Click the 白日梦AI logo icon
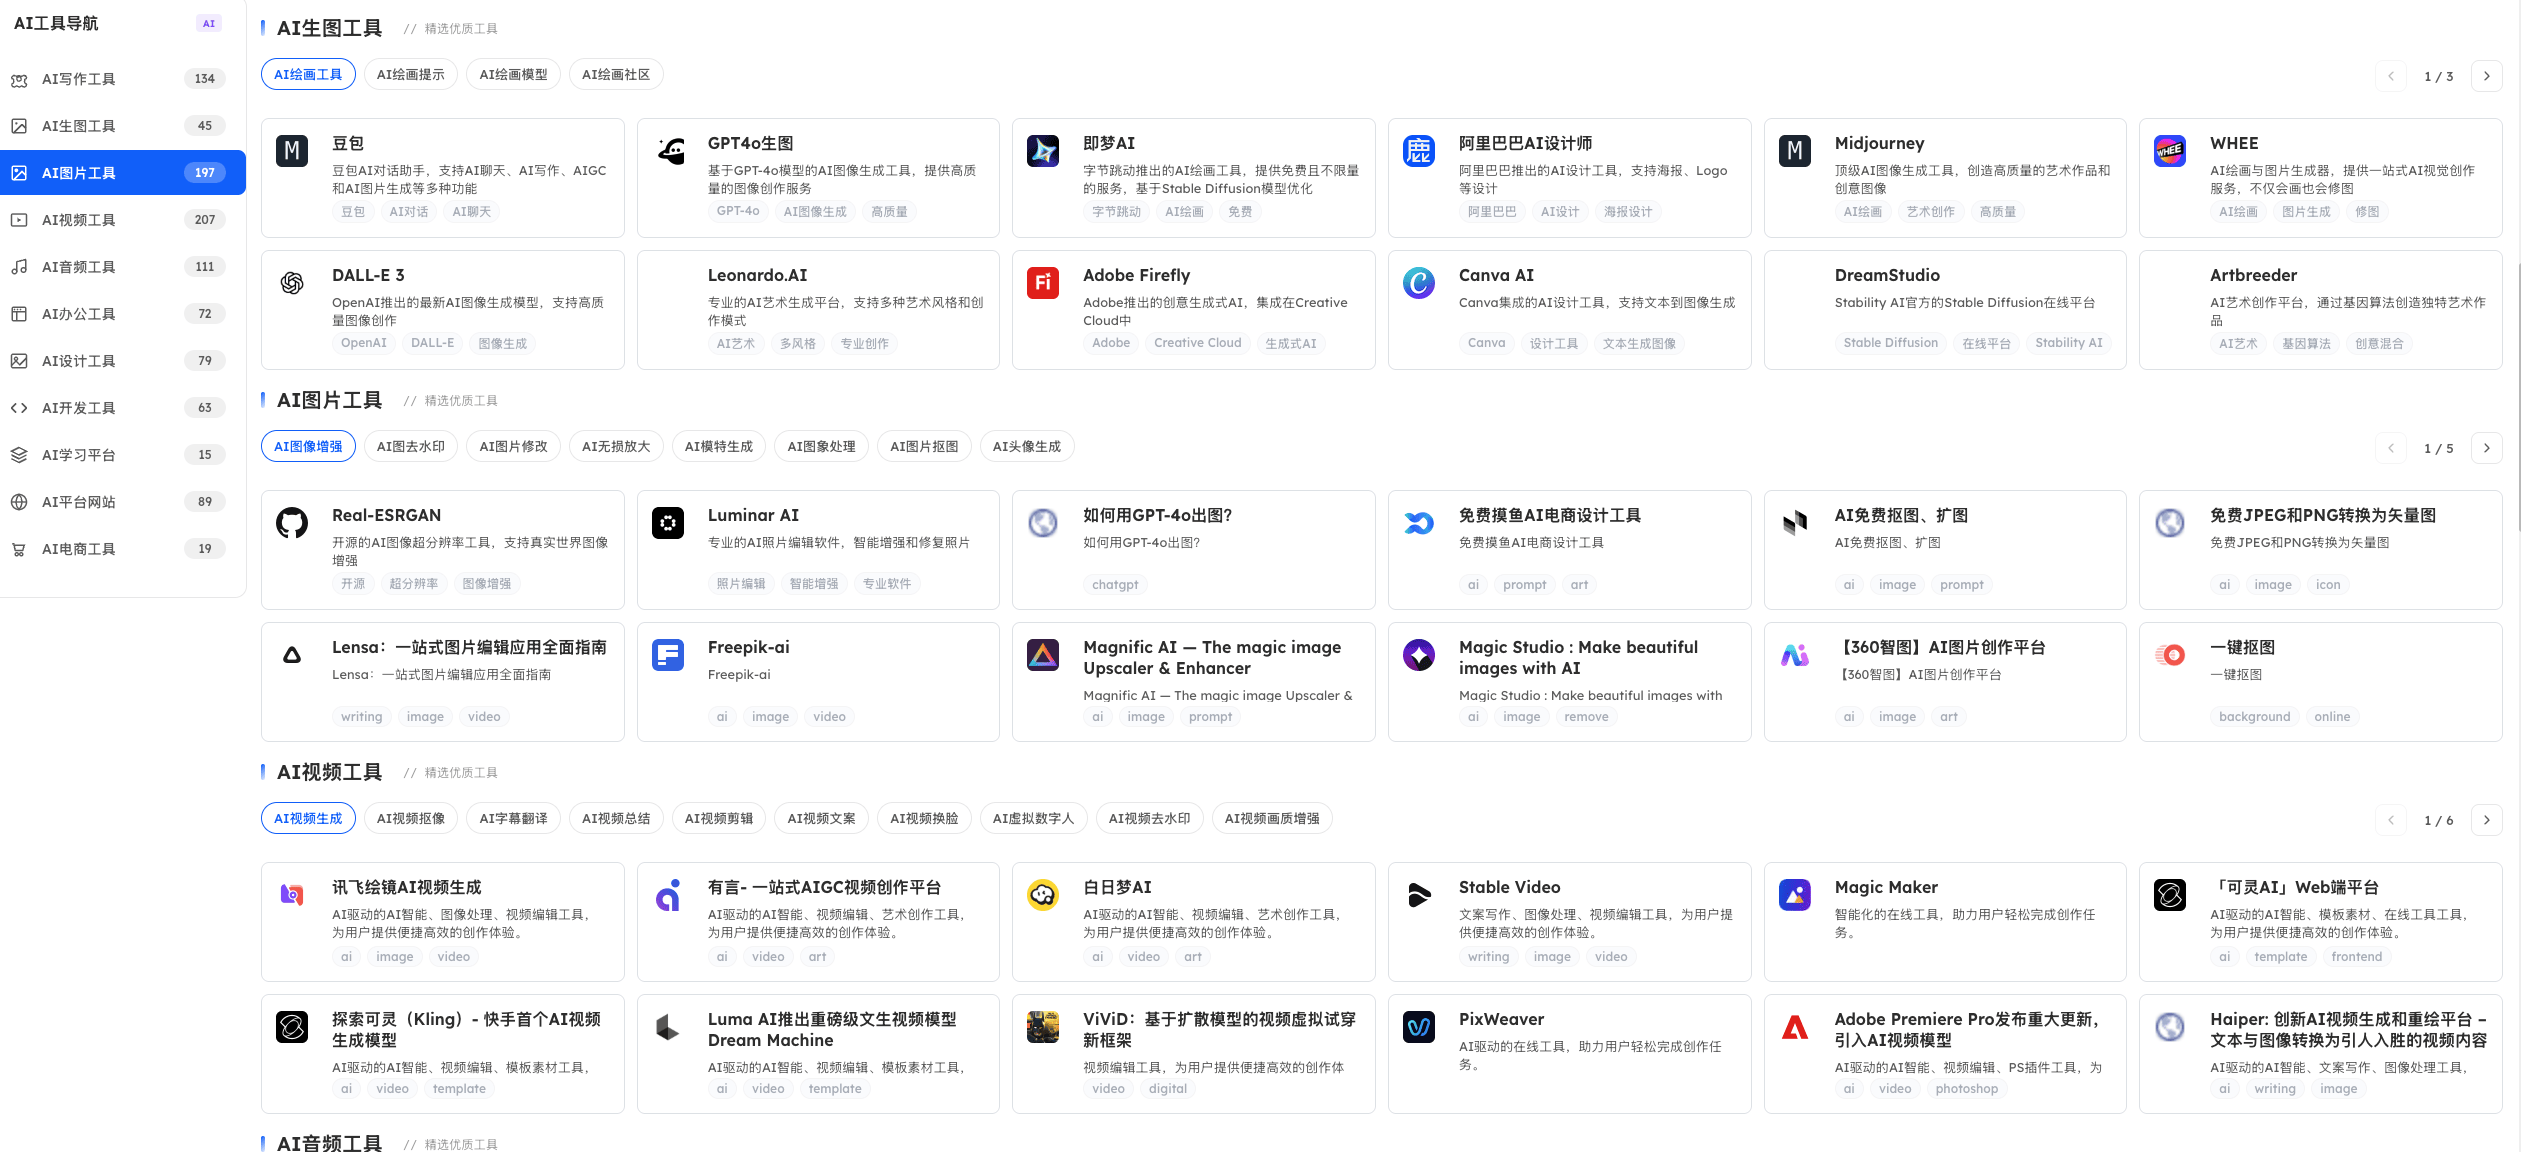This screenshot has height=1152, width=2521. coord(1043,895)
